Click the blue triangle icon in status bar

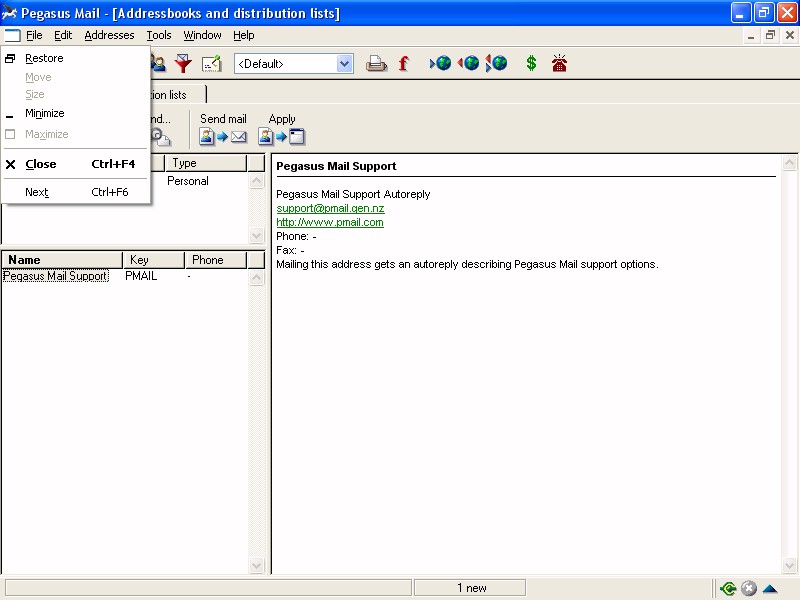point(770,589)
